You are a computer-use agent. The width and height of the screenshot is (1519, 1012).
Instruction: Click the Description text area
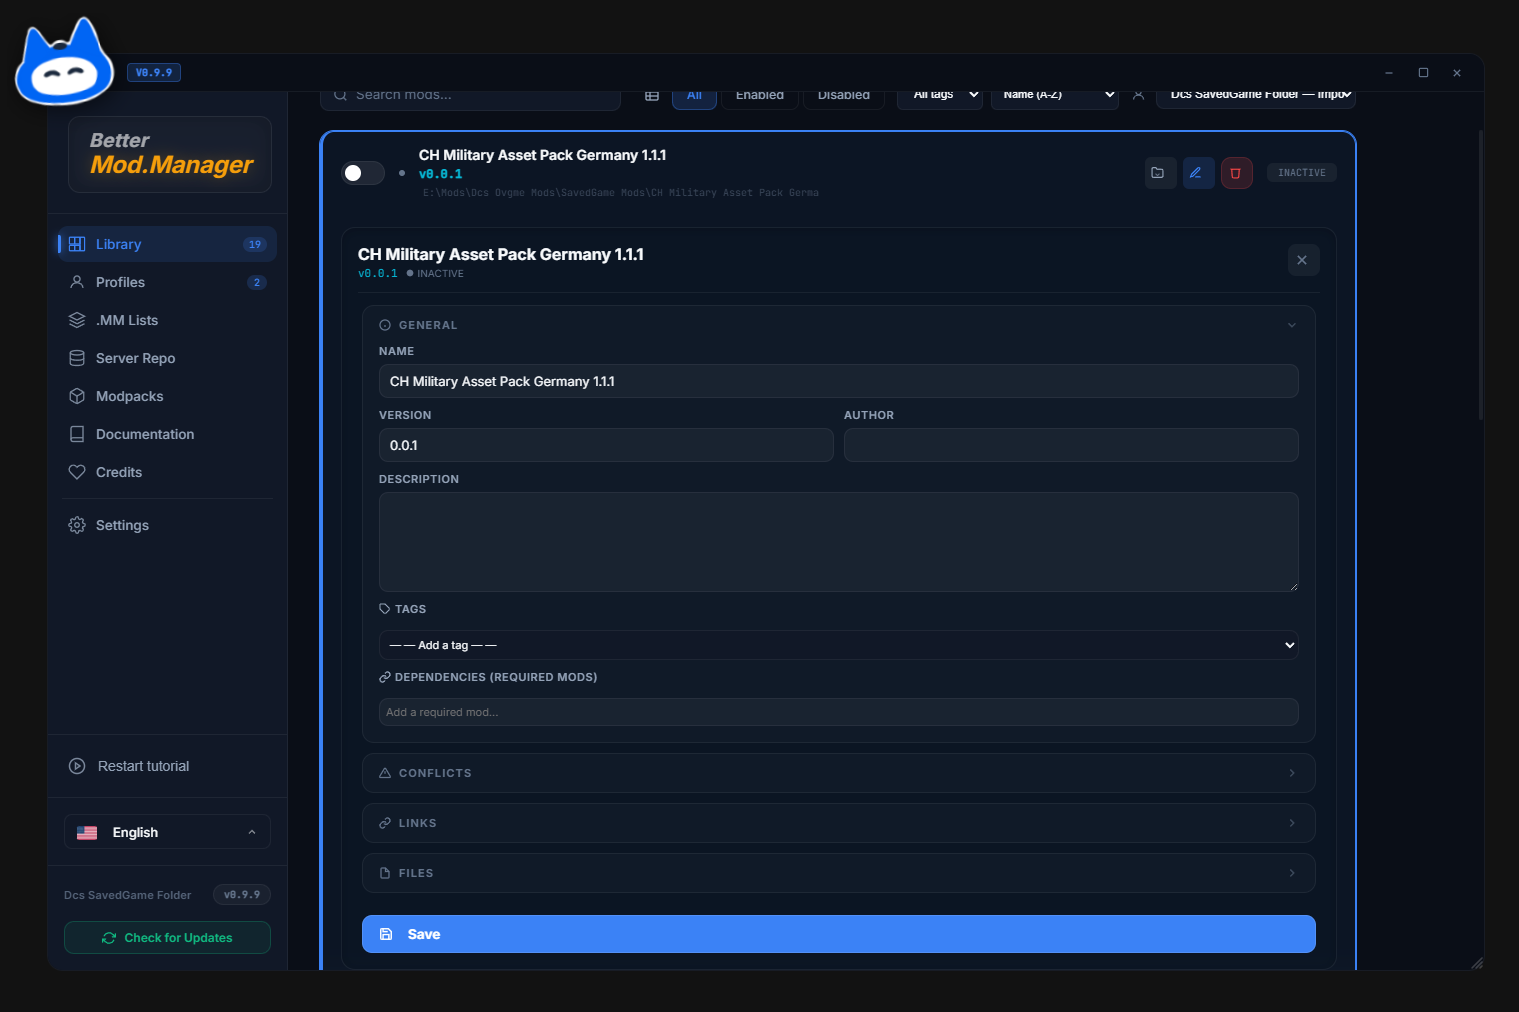(838, 542)
